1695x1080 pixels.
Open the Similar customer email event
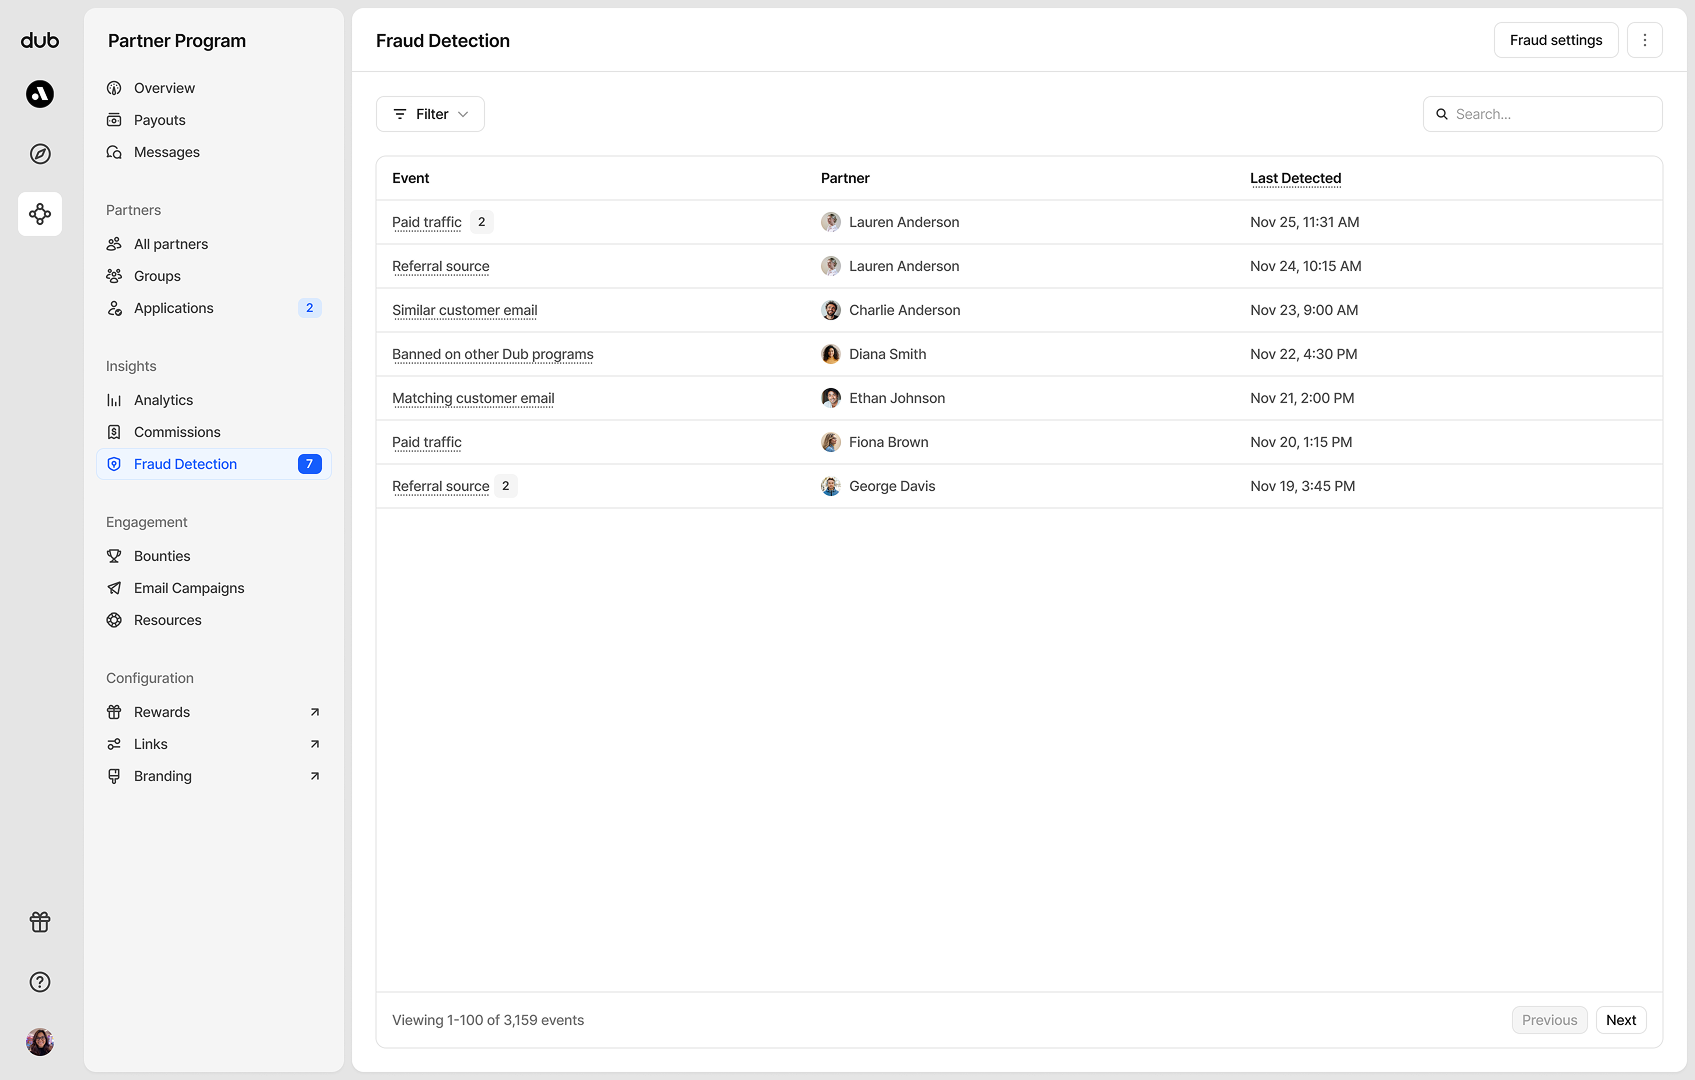tap(464, 310)
